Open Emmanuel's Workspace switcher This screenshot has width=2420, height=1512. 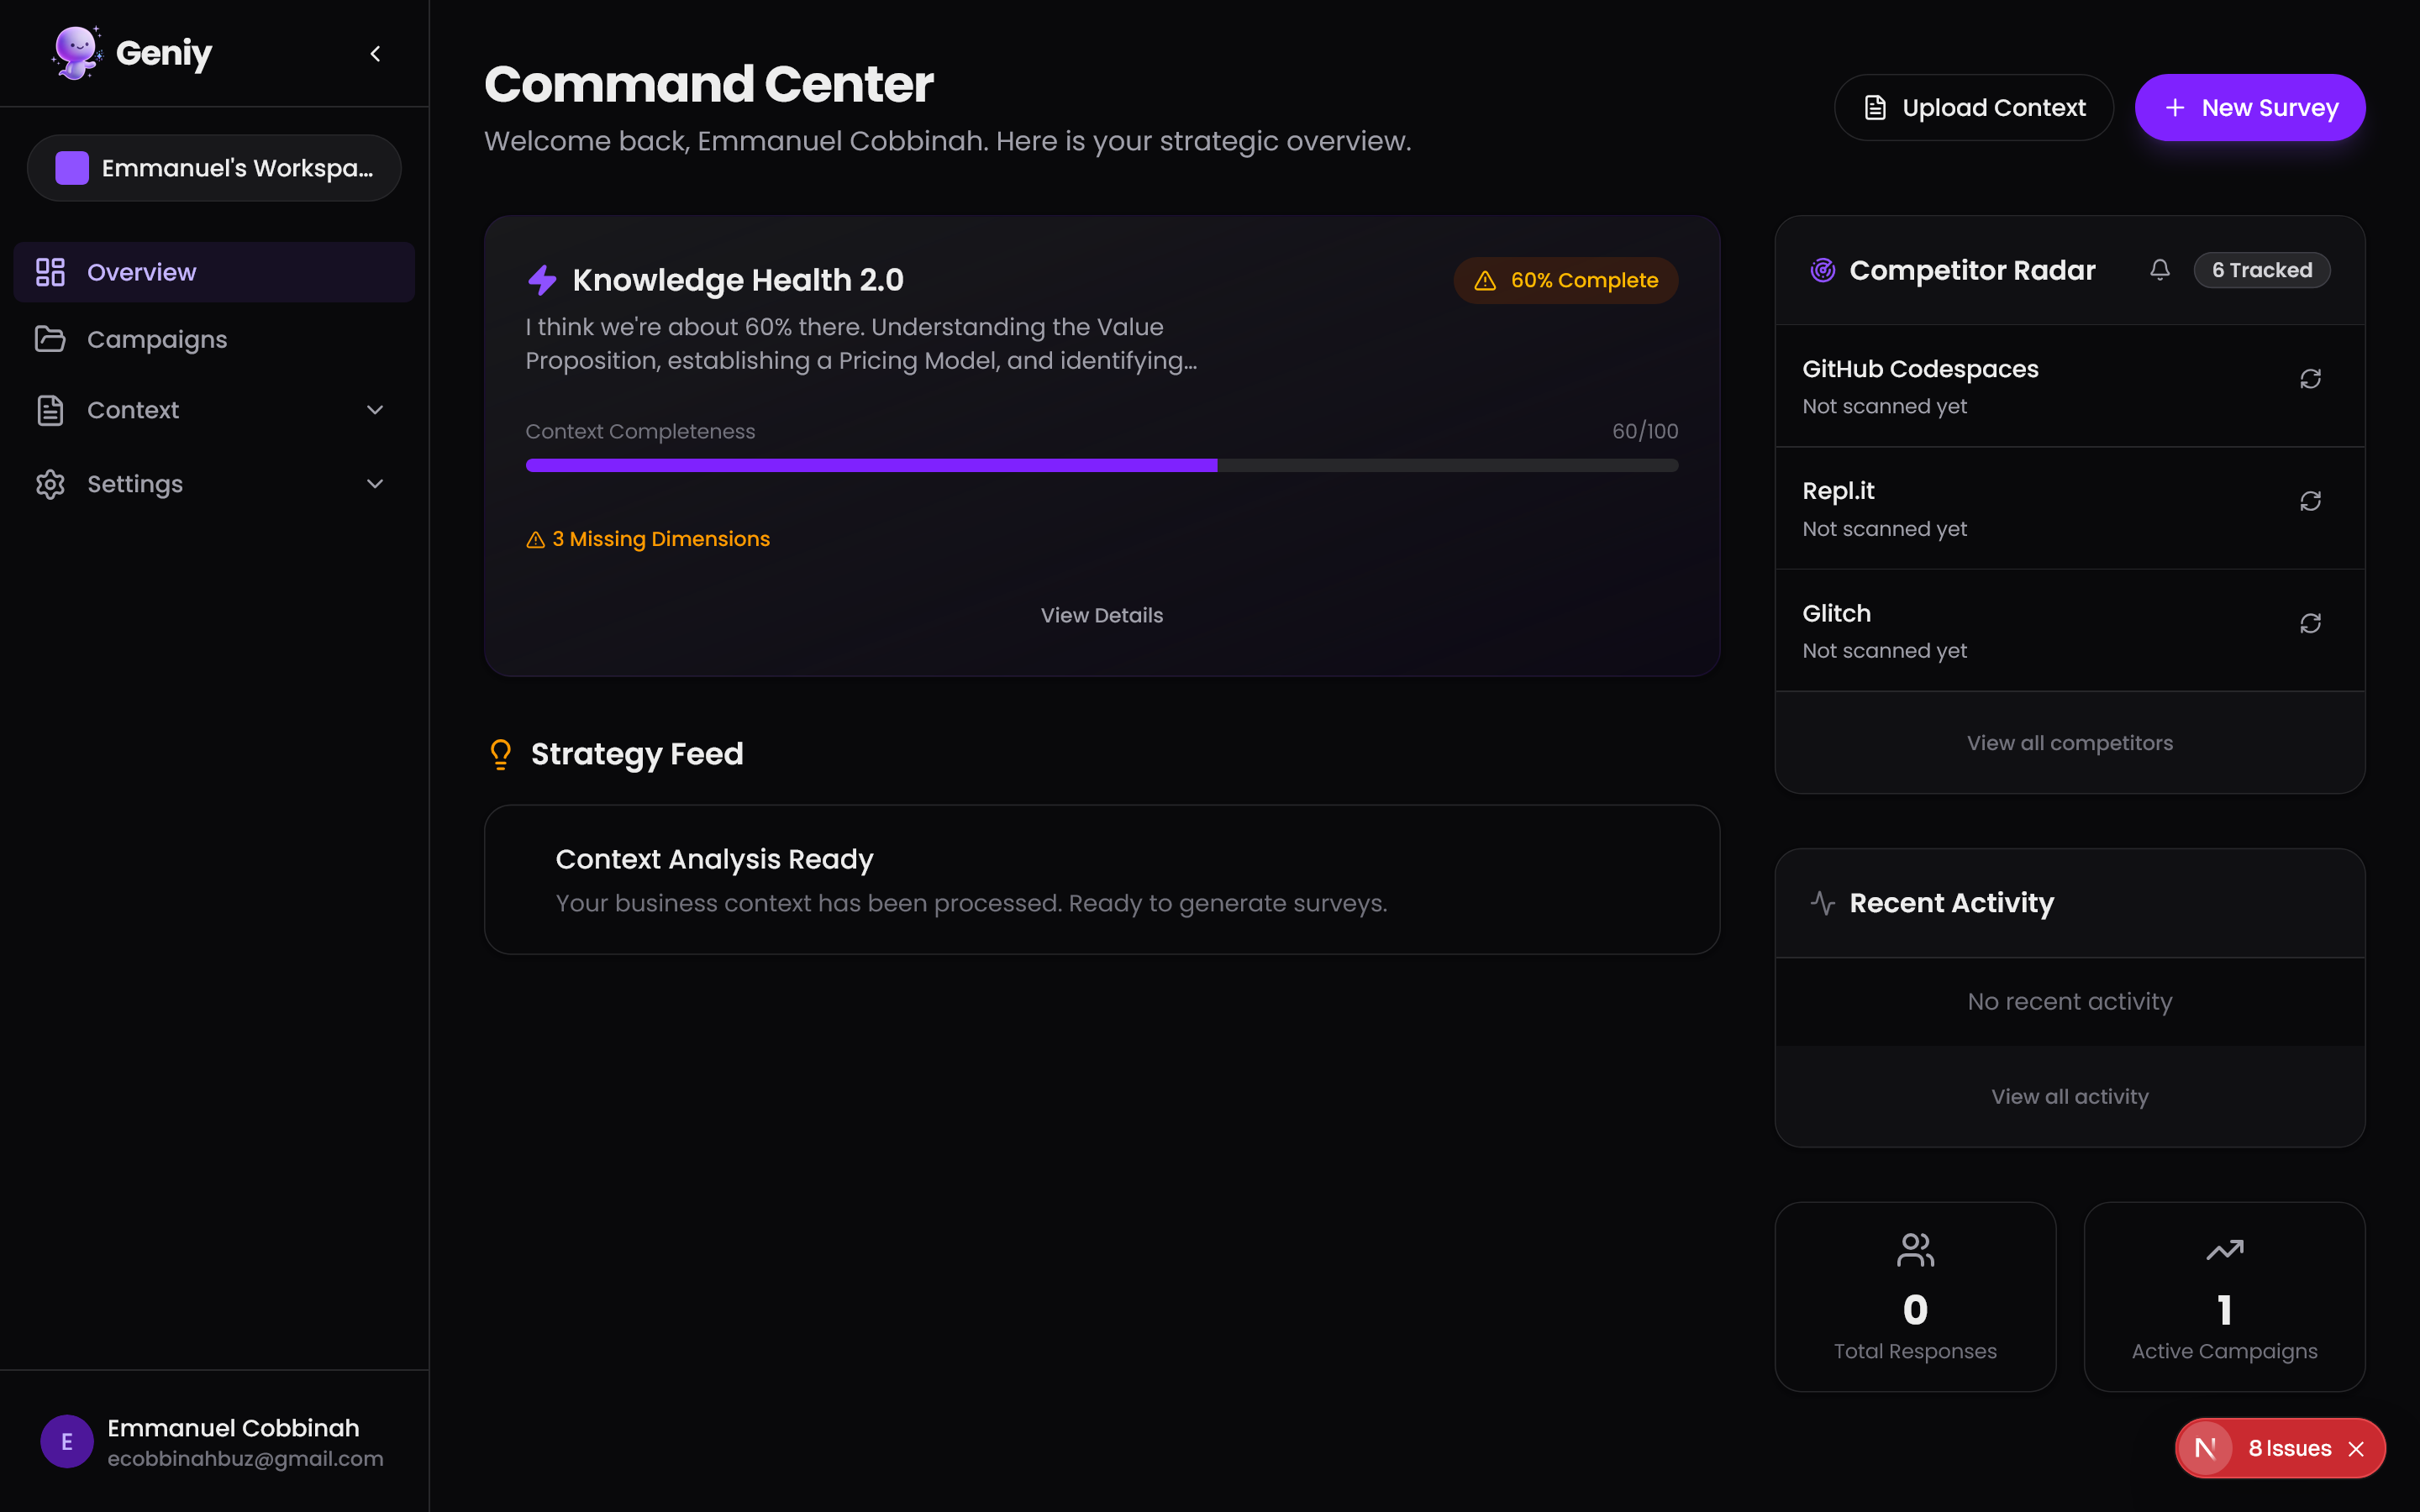(214, 168)
